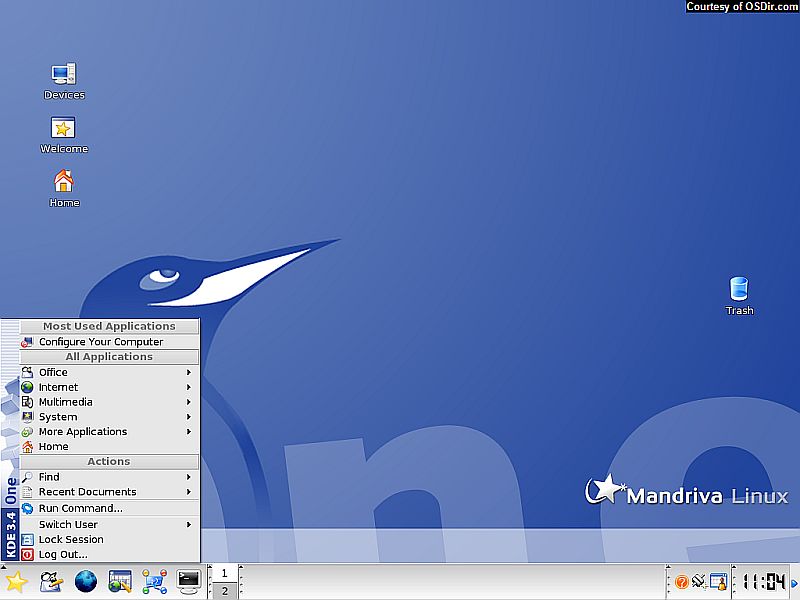Expand the Internet submenu
This screenshot has height=600, width=800.
[x=109, y=387]
